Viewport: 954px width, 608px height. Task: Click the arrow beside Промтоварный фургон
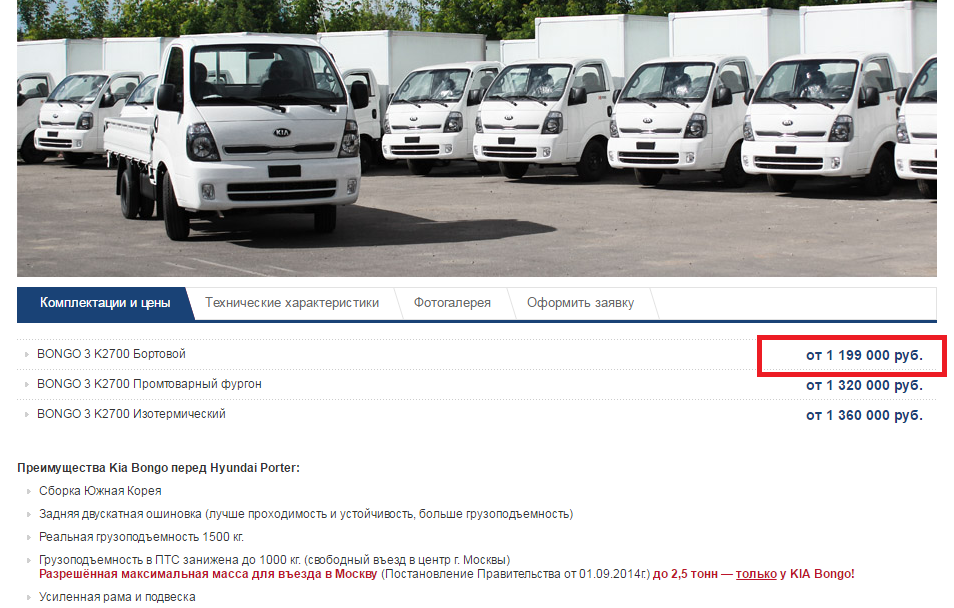coord(27,384)
